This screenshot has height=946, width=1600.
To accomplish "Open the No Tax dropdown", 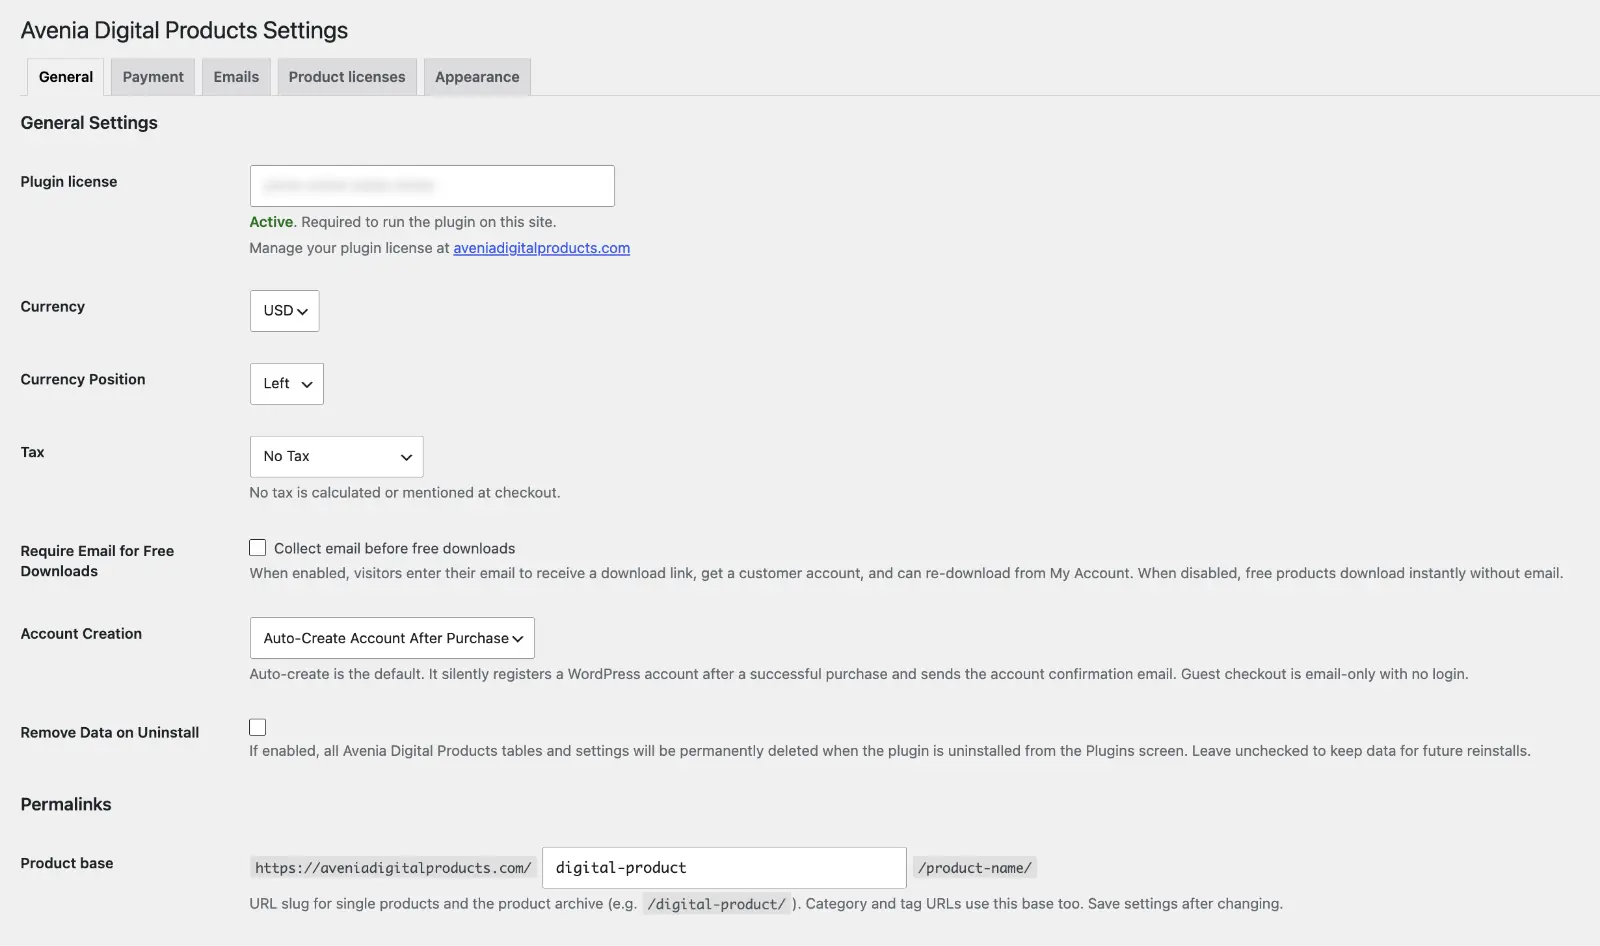I will point(337,457).
